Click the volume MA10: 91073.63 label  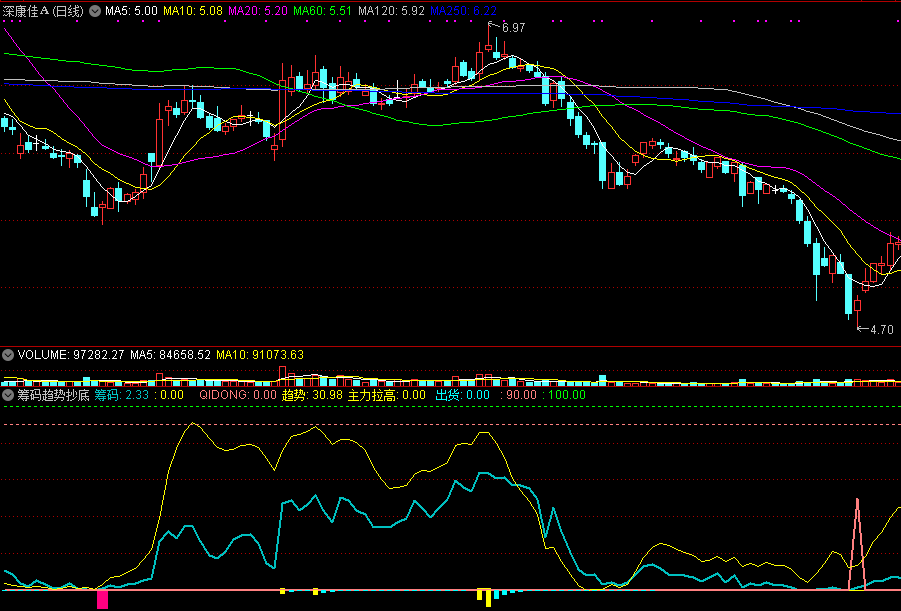260,355
